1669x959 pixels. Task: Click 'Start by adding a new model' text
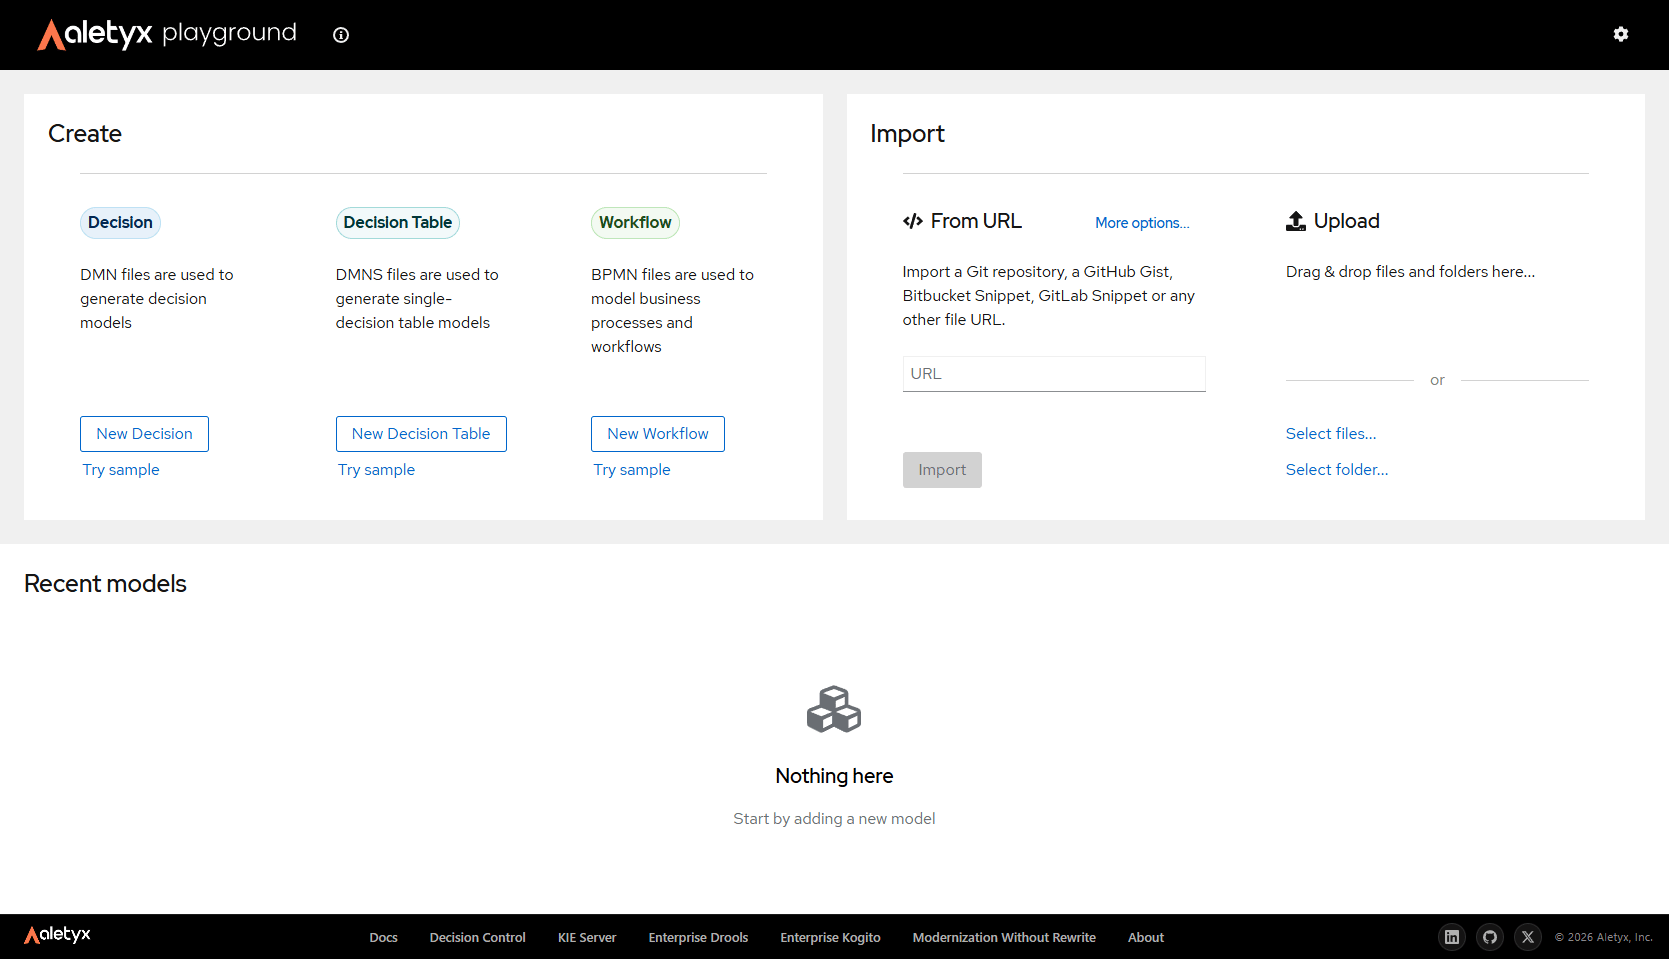pyautogui.click(x=834, y=819)
